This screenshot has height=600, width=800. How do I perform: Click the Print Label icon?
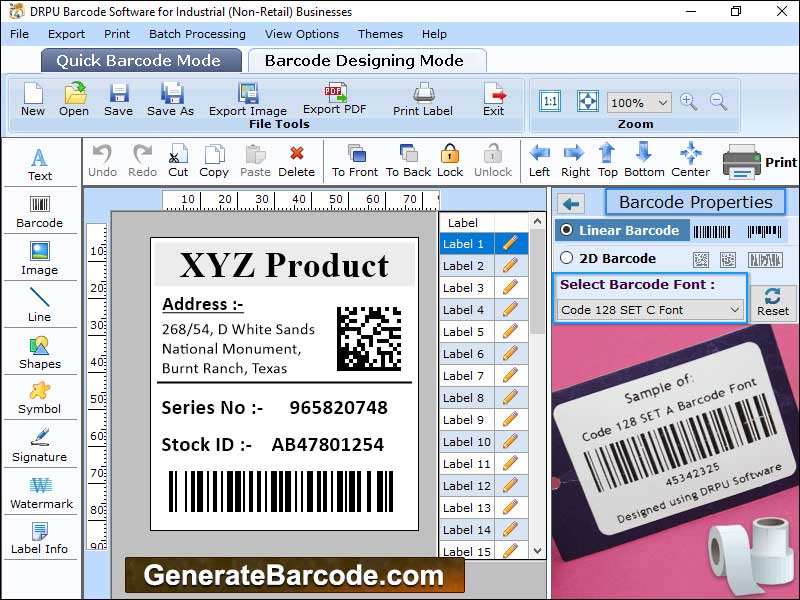(423, 98)
